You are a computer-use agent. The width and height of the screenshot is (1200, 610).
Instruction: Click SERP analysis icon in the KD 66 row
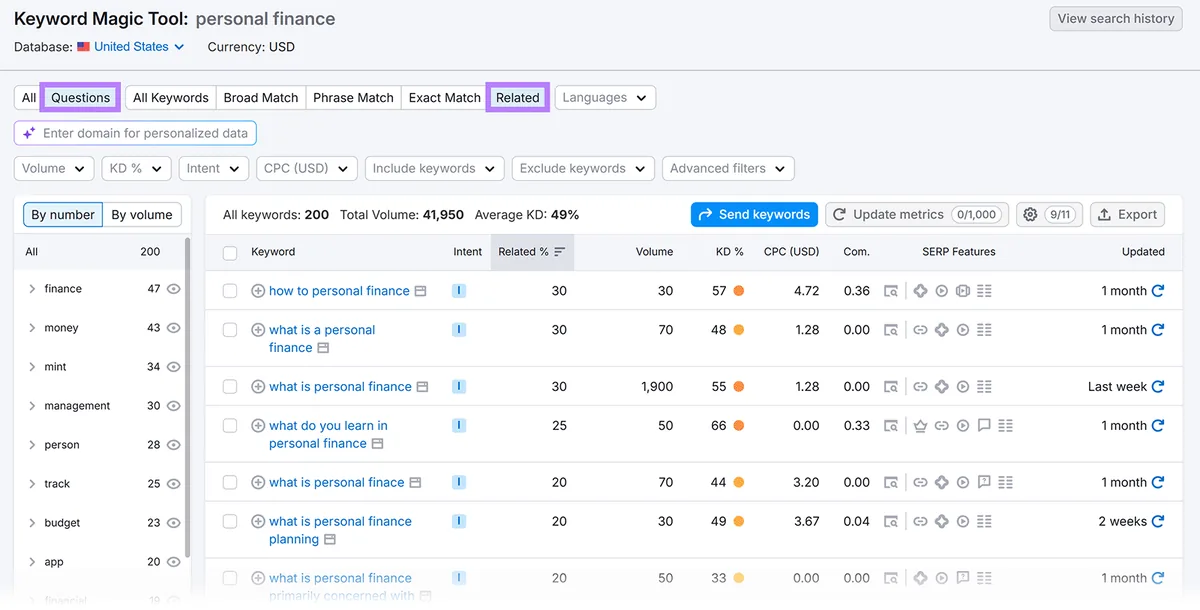coord(891,426)
